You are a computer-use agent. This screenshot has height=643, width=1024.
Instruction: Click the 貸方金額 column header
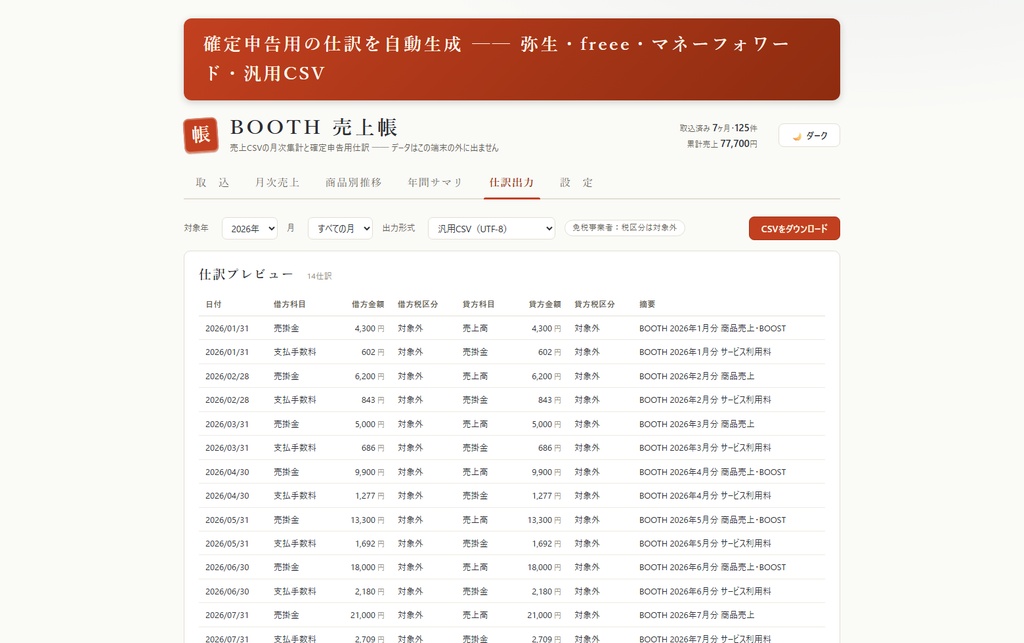(x=545, y=304)
